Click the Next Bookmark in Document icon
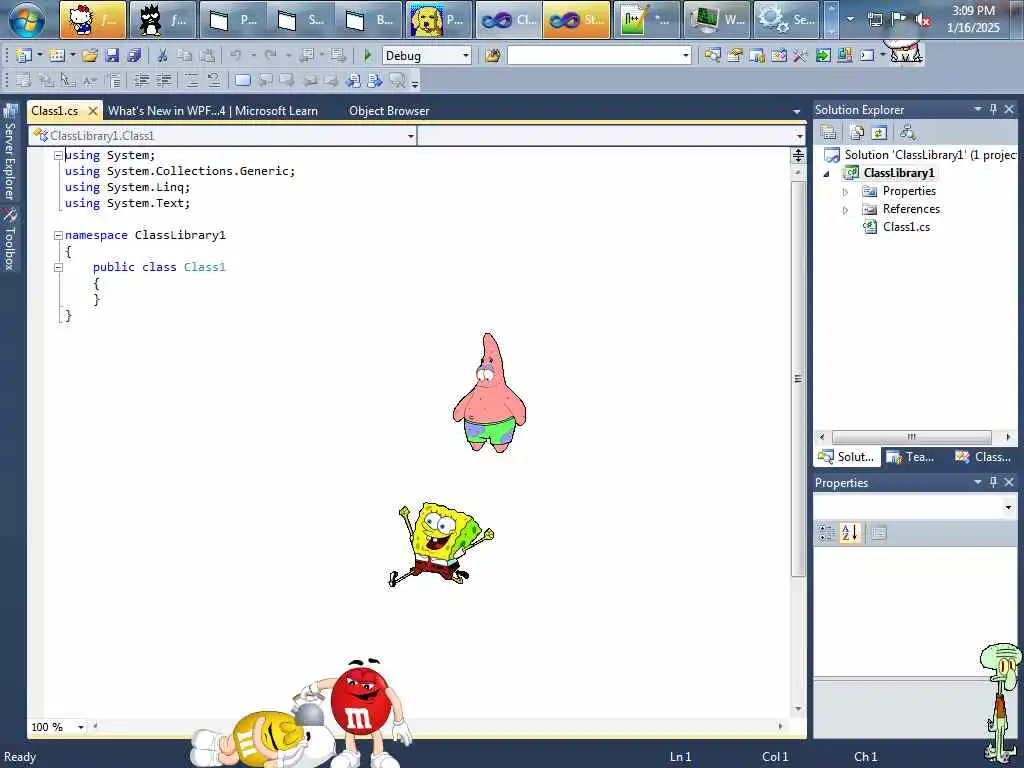 376,80
